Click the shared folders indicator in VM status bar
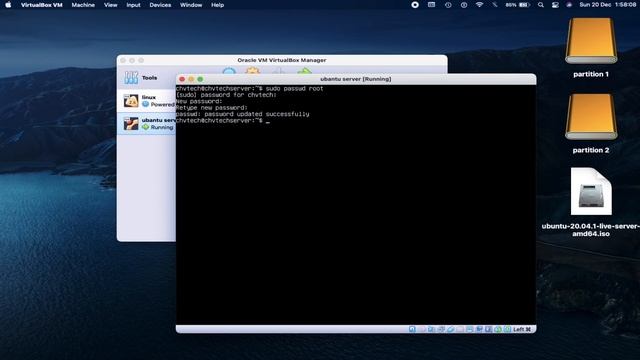640x360 pixels. click(460, 329)
